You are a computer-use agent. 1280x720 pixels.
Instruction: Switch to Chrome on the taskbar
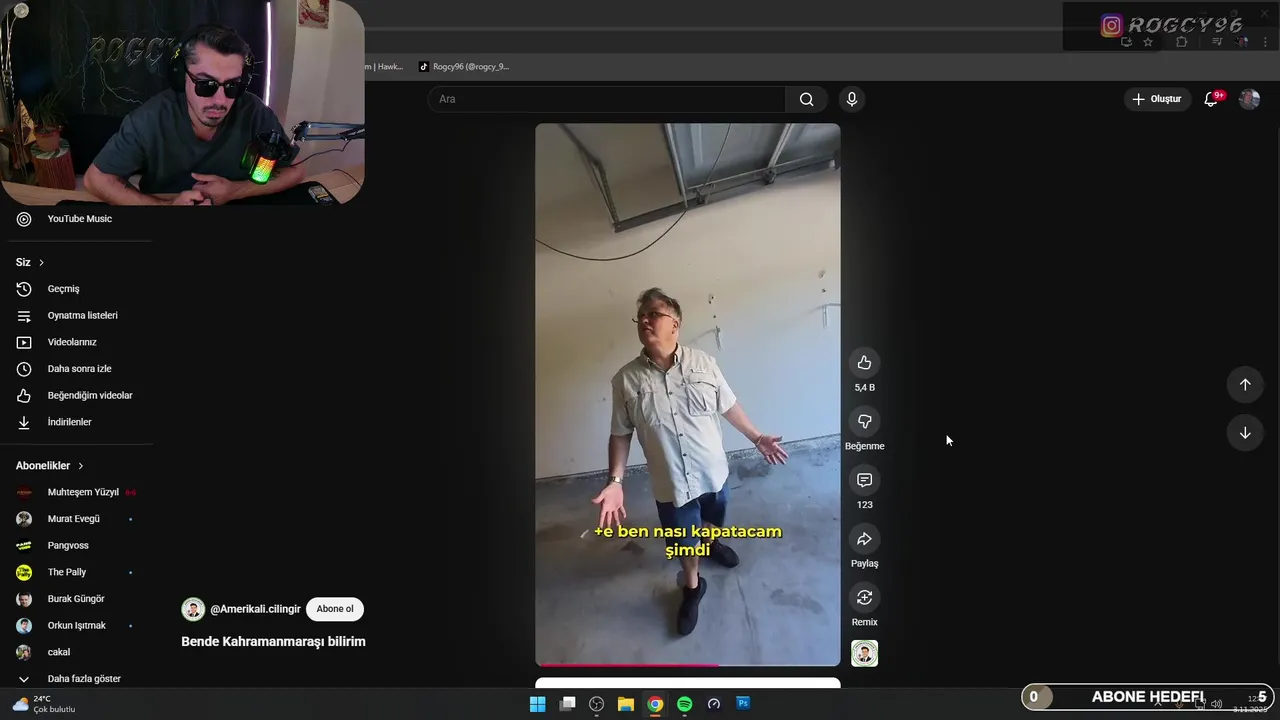(x=655, y=704)
